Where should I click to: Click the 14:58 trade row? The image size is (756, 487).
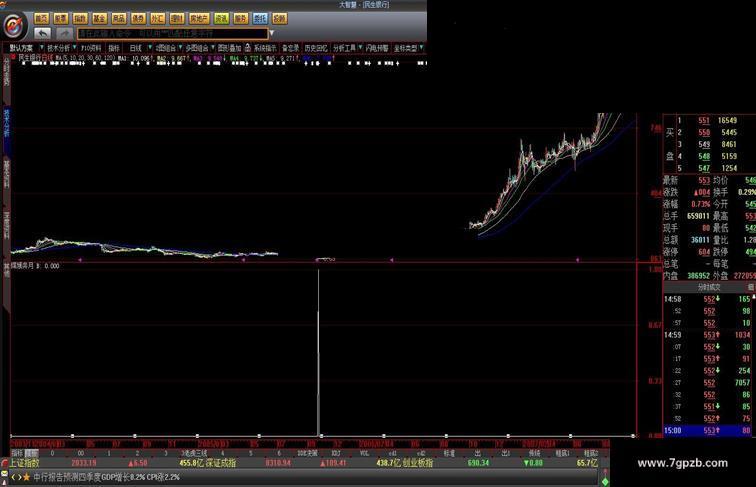click(x=709, y=299)
